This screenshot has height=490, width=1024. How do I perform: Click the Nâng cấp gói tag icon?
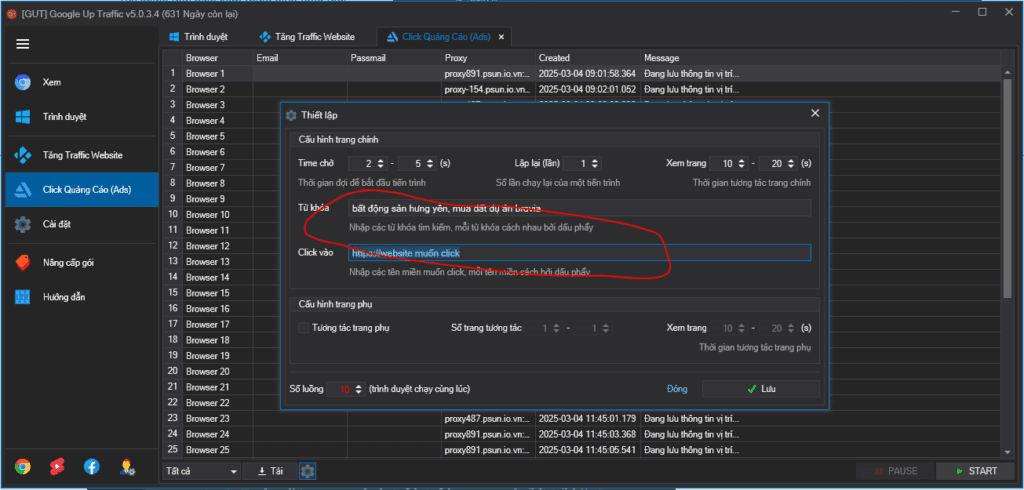pos(23,262)
